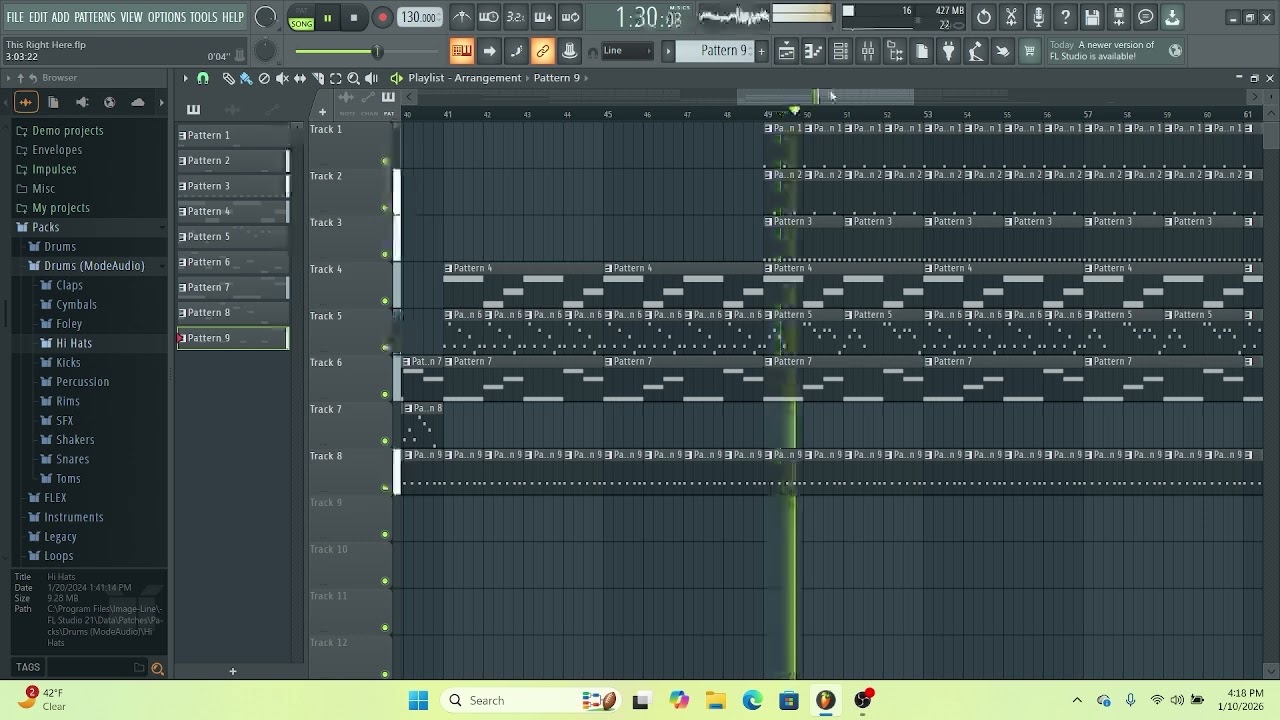The image size is (1280, 720).
Task: Click the TAGS button
Action: point(28,667)
